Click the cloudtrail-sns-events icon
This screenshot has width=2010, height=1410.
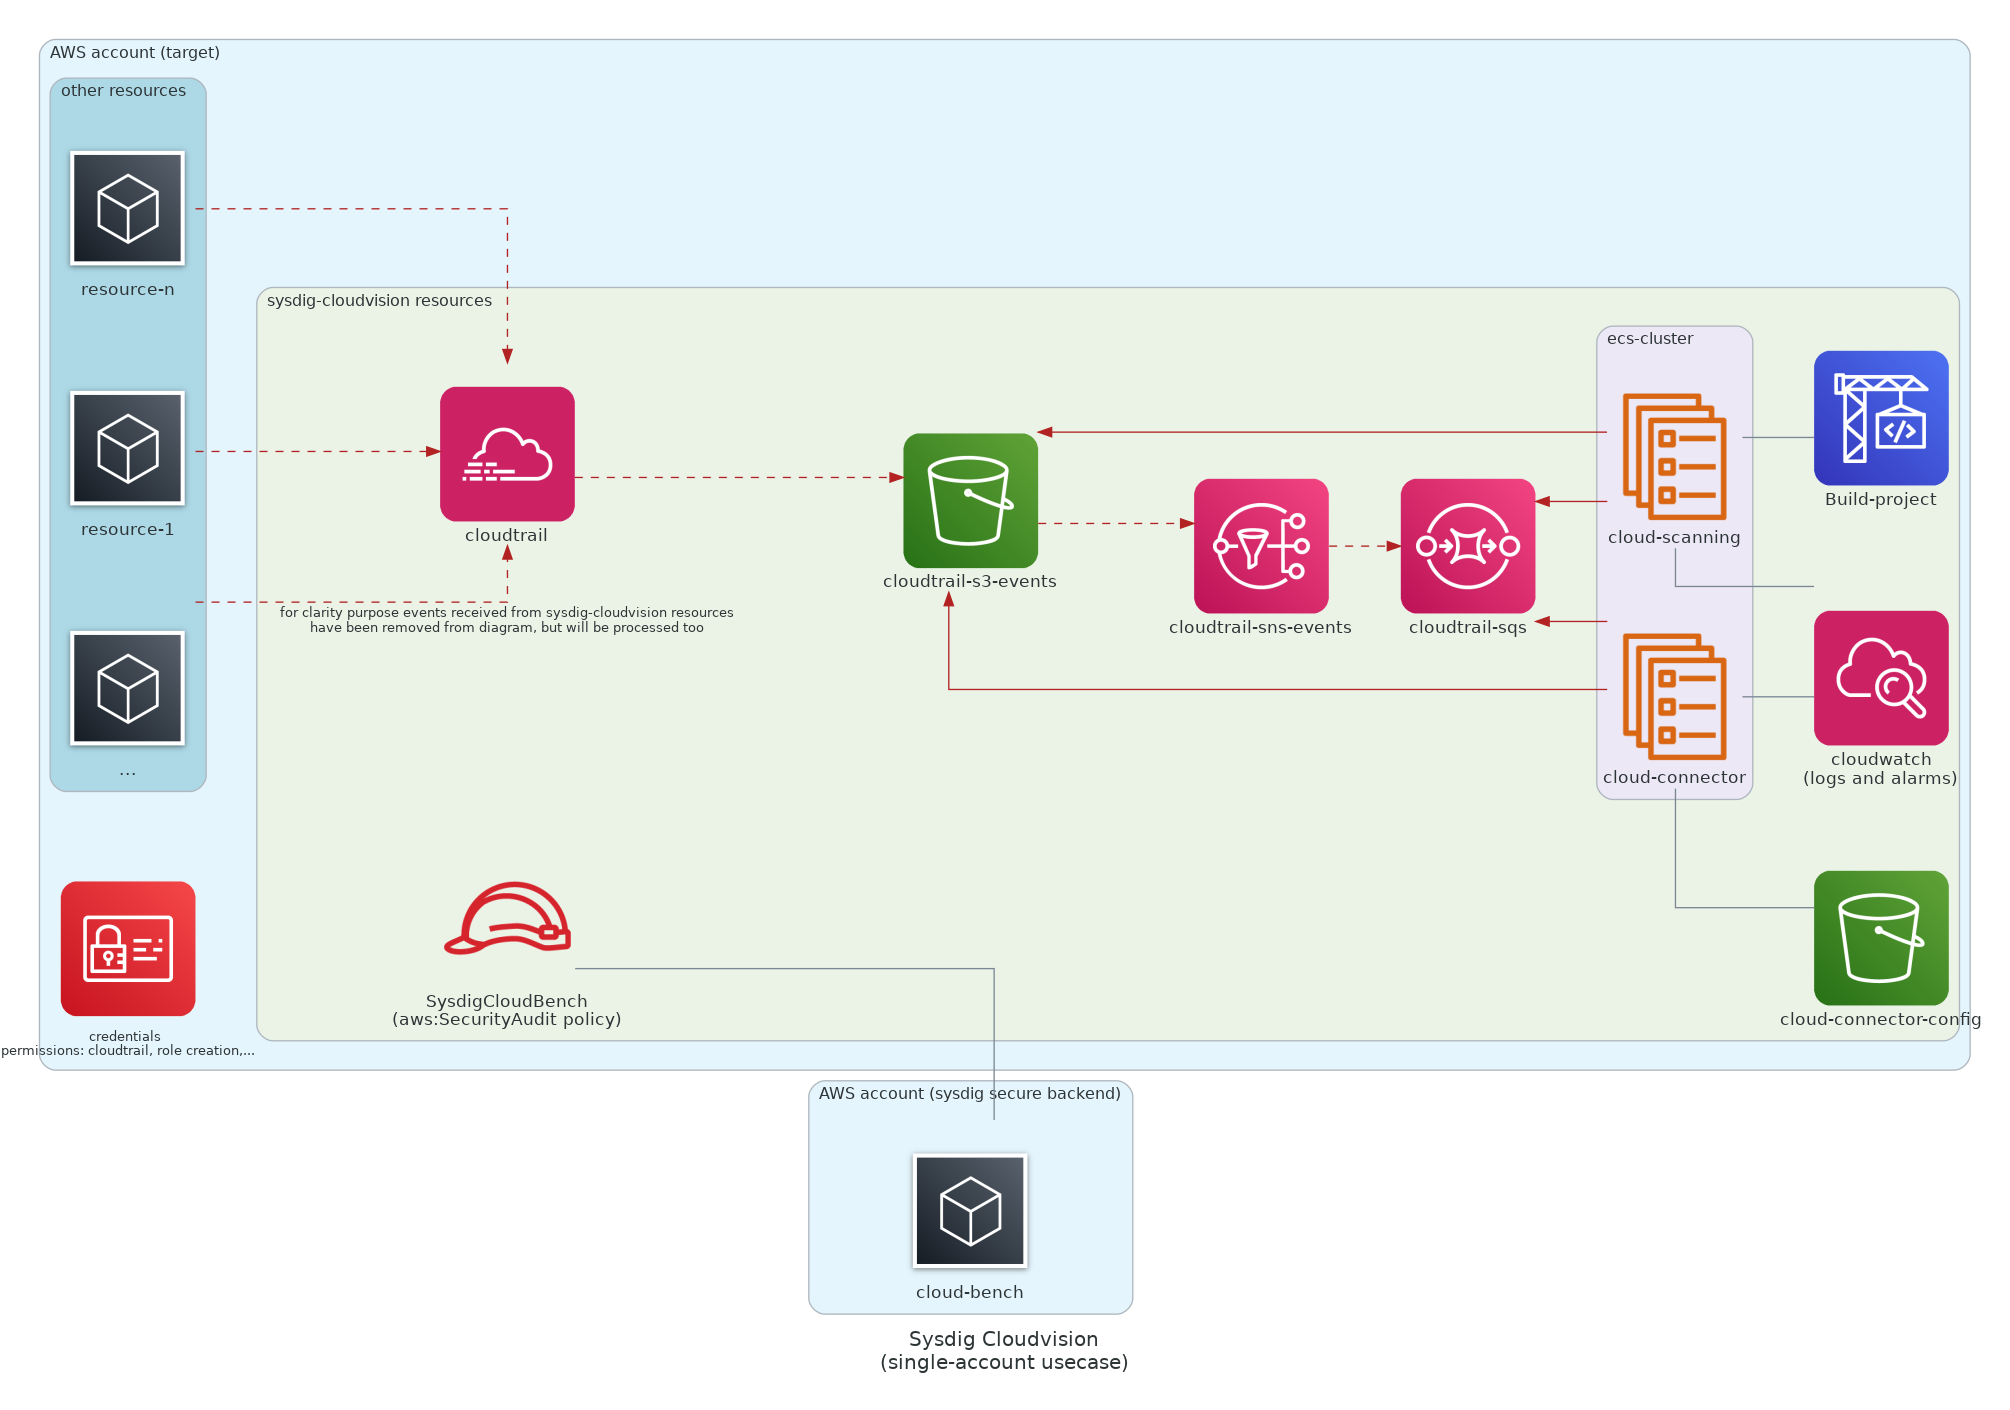1261,546
